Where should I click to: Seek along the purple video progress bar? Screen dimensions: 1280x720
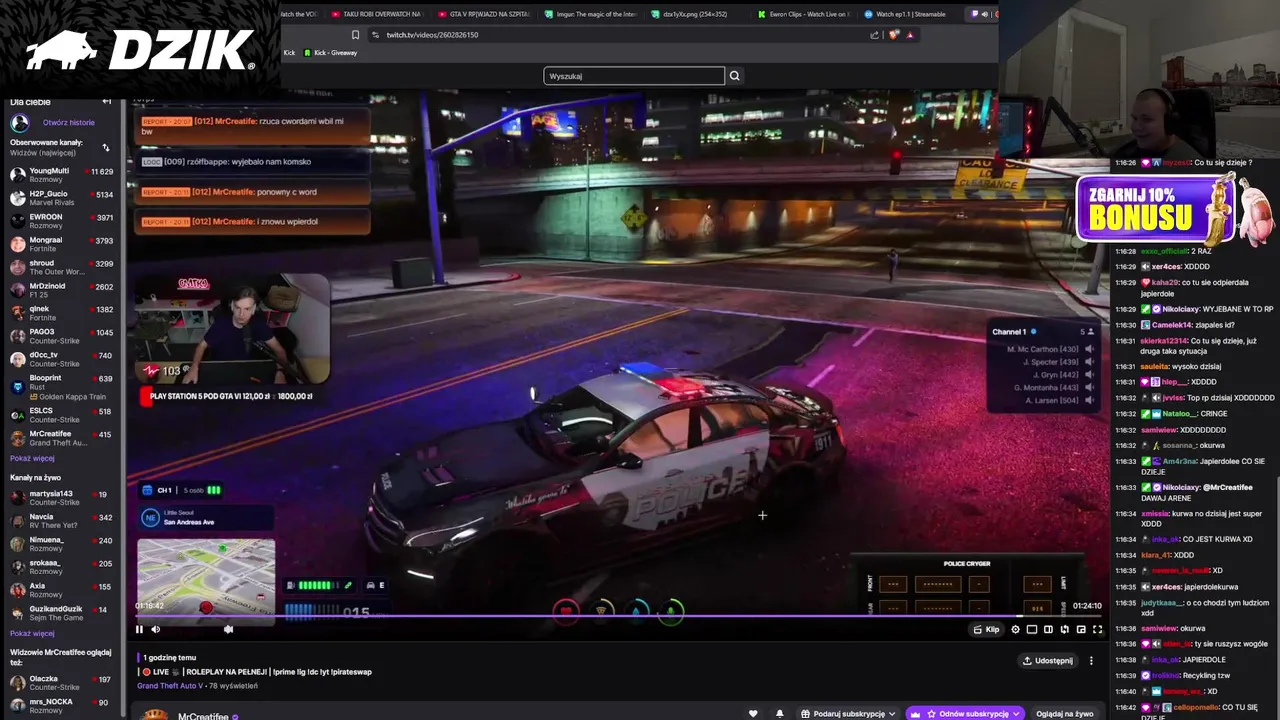(x=618, y=616)
